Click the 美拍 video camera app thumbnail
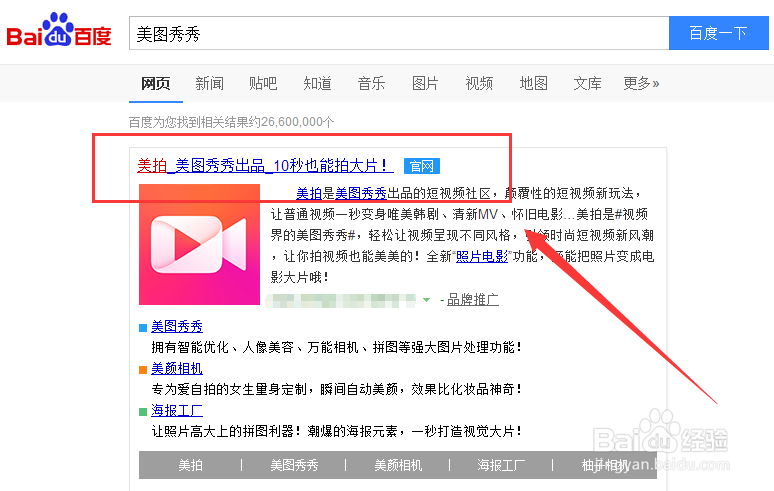Viewport: 774px width, 491px height. (x=199, y=244)
